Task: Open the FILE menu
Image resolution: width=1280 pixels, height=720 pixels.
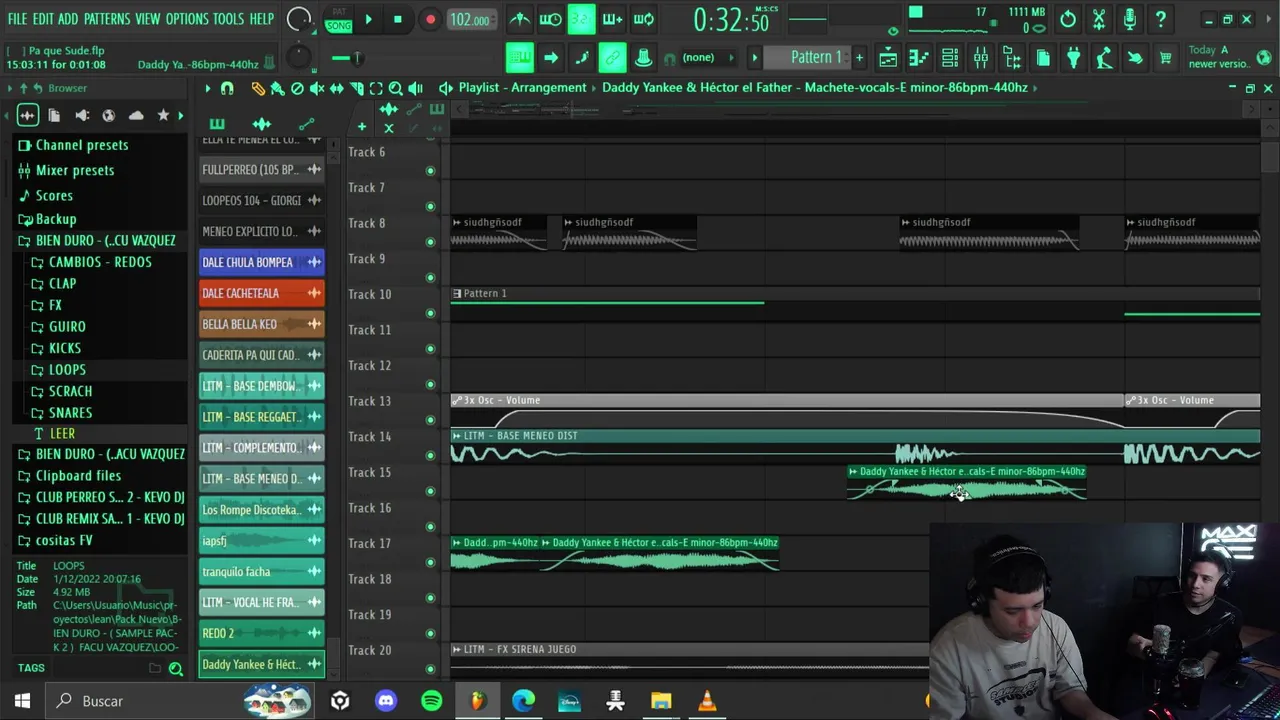Action: coord(17,19)
